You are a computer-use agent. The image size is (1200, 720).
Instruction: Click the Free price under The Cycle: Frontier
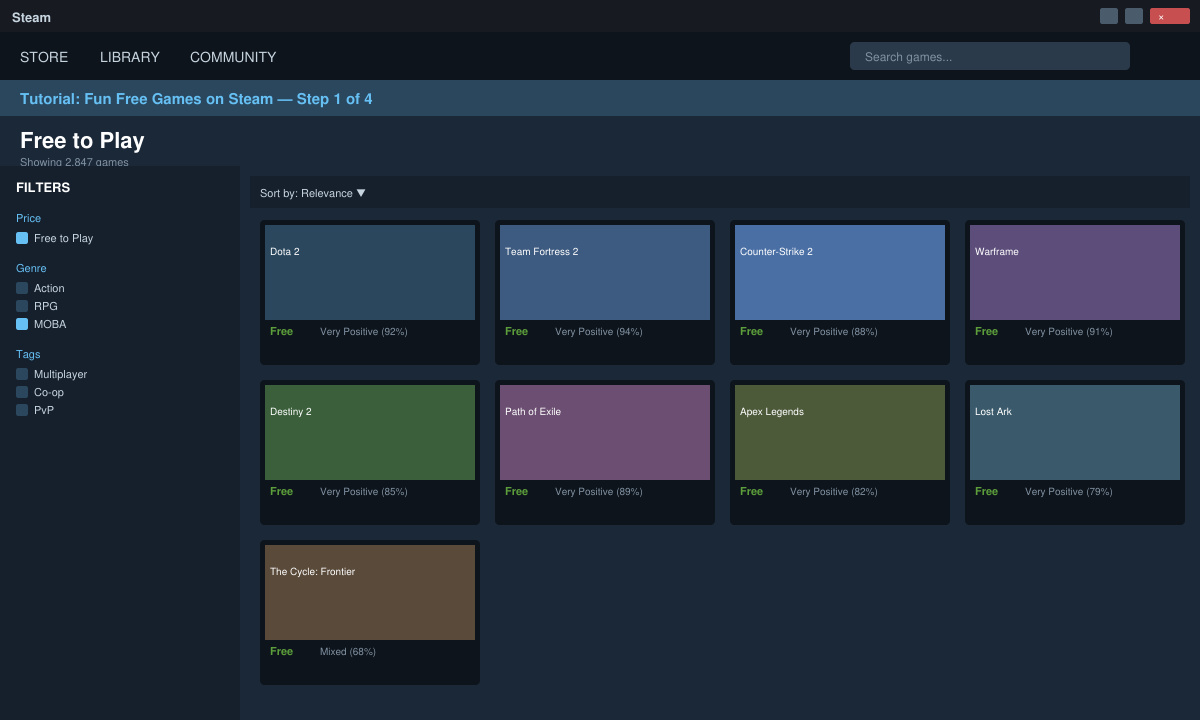coord(281,651)
